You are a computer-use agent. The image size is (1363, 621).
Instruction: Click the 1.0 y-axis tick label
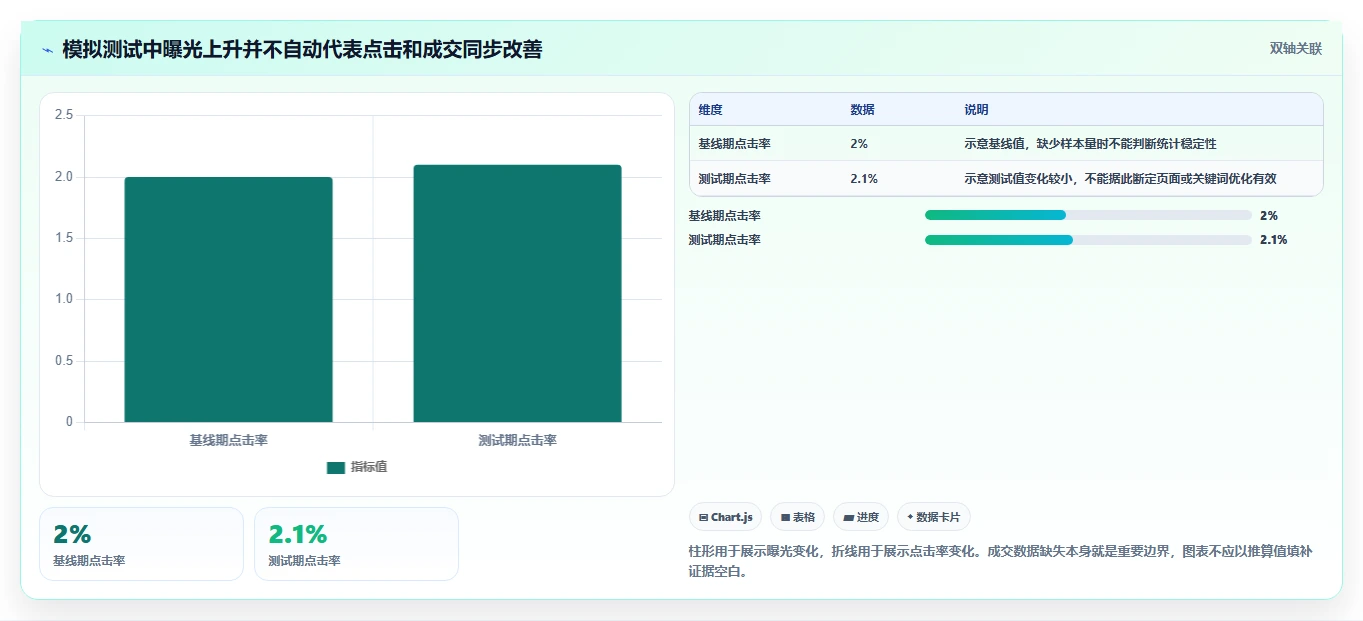pyautogui.click(x=64, y=299)
